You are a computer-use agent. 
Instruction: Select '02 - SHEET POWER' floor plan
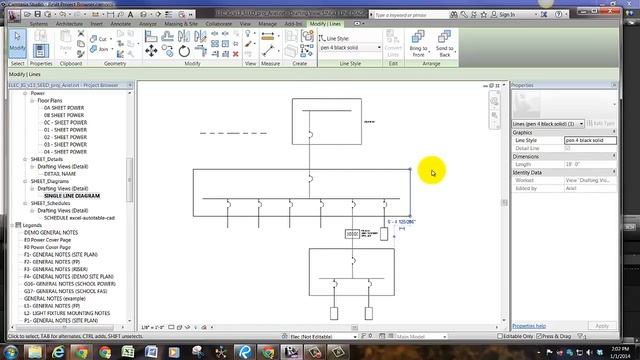[65, 137]
